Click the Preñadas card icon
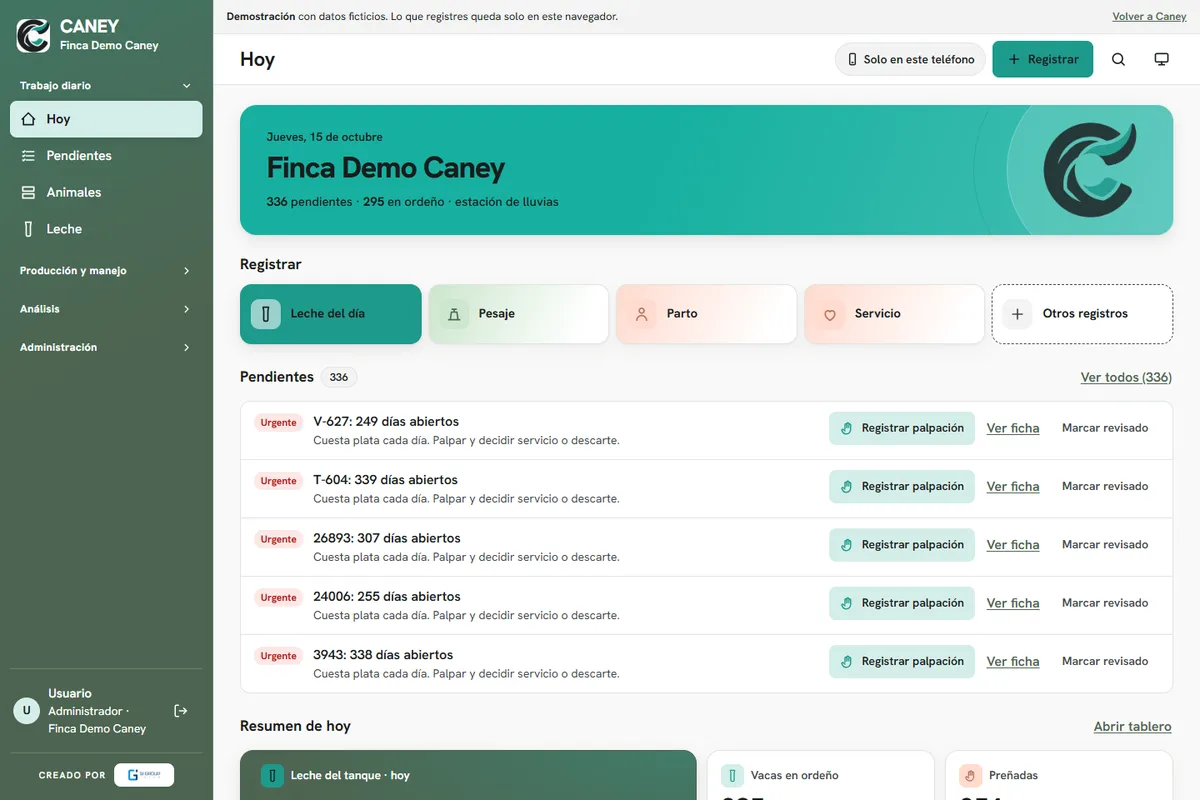This screenshot has height=800, width=1200. pos(970,775)
